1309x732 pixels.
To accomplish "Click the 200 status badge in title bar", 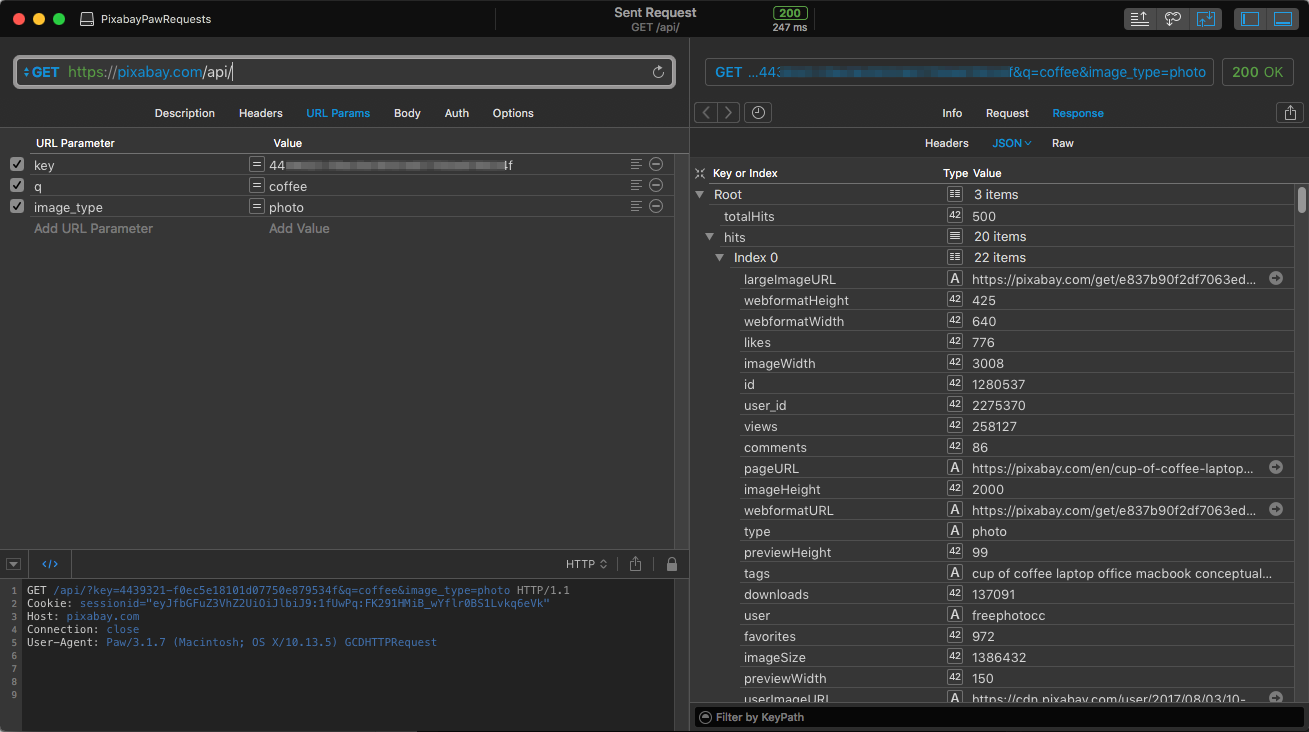I will point(789,13).
